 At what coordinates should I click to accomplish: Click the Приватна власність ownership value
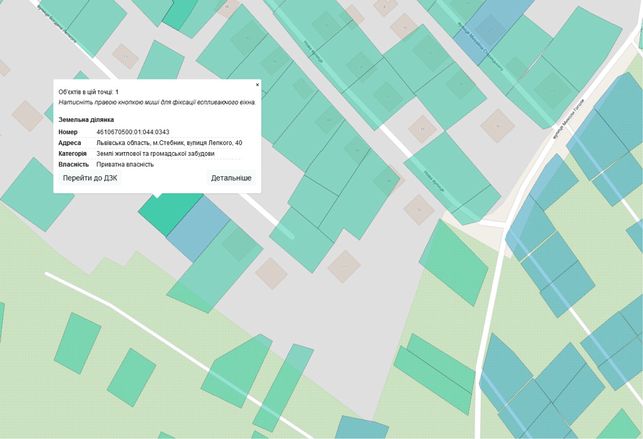click(x=125, y=164)
